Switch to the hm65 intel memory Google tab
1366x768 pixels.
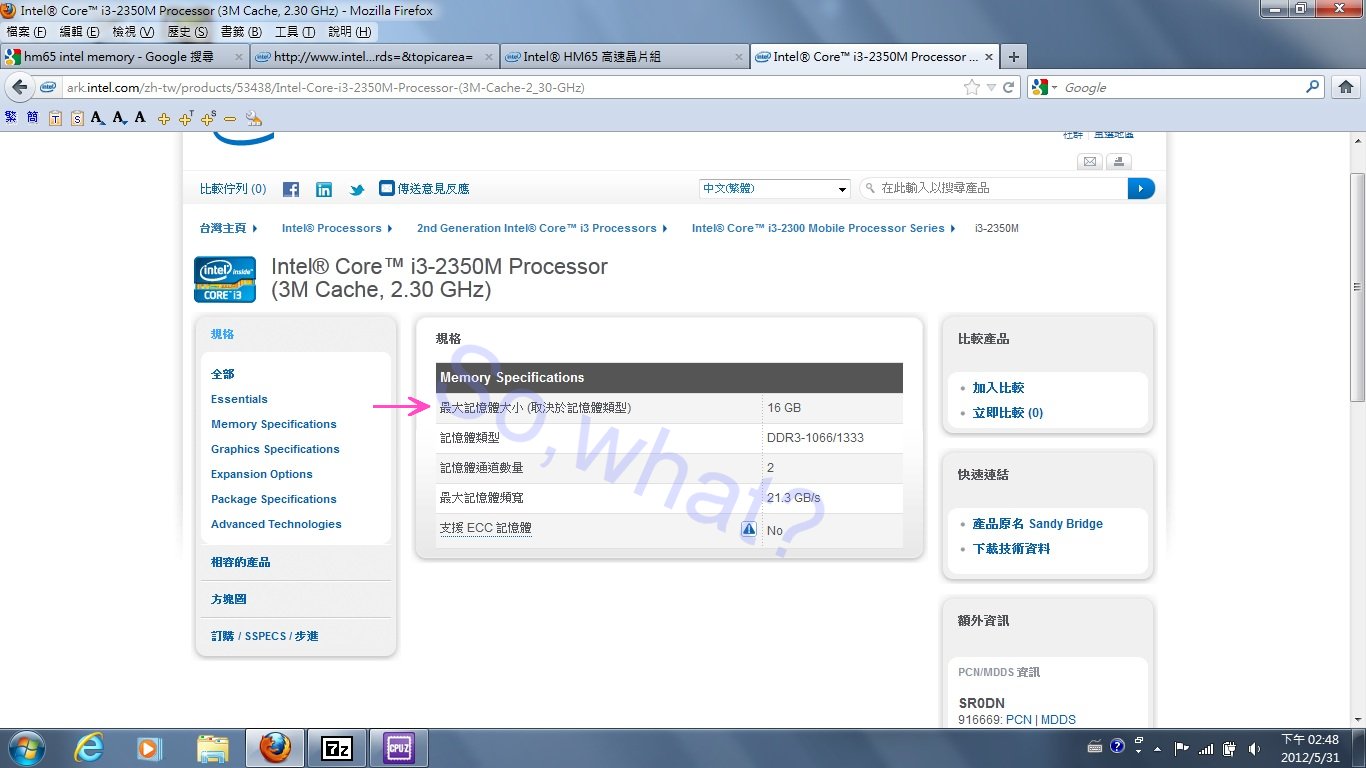124,57
